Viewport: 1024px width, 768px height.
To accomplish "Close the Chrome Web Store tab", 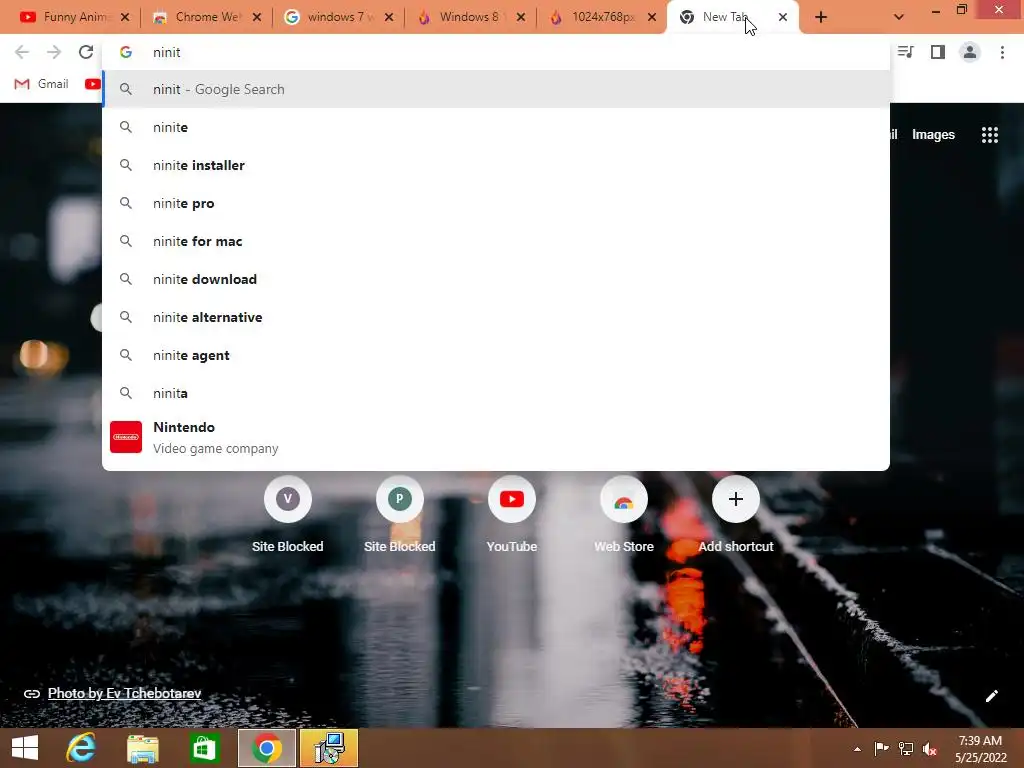I will (257, 17).
